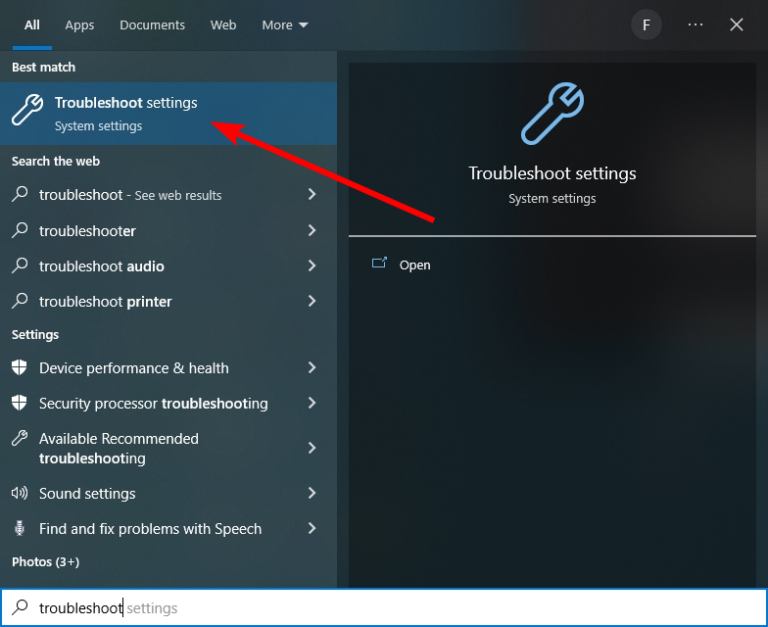Screen dimensions: 768x627
Task: Click the F user account avatar
Action: [x=646, y=24]
